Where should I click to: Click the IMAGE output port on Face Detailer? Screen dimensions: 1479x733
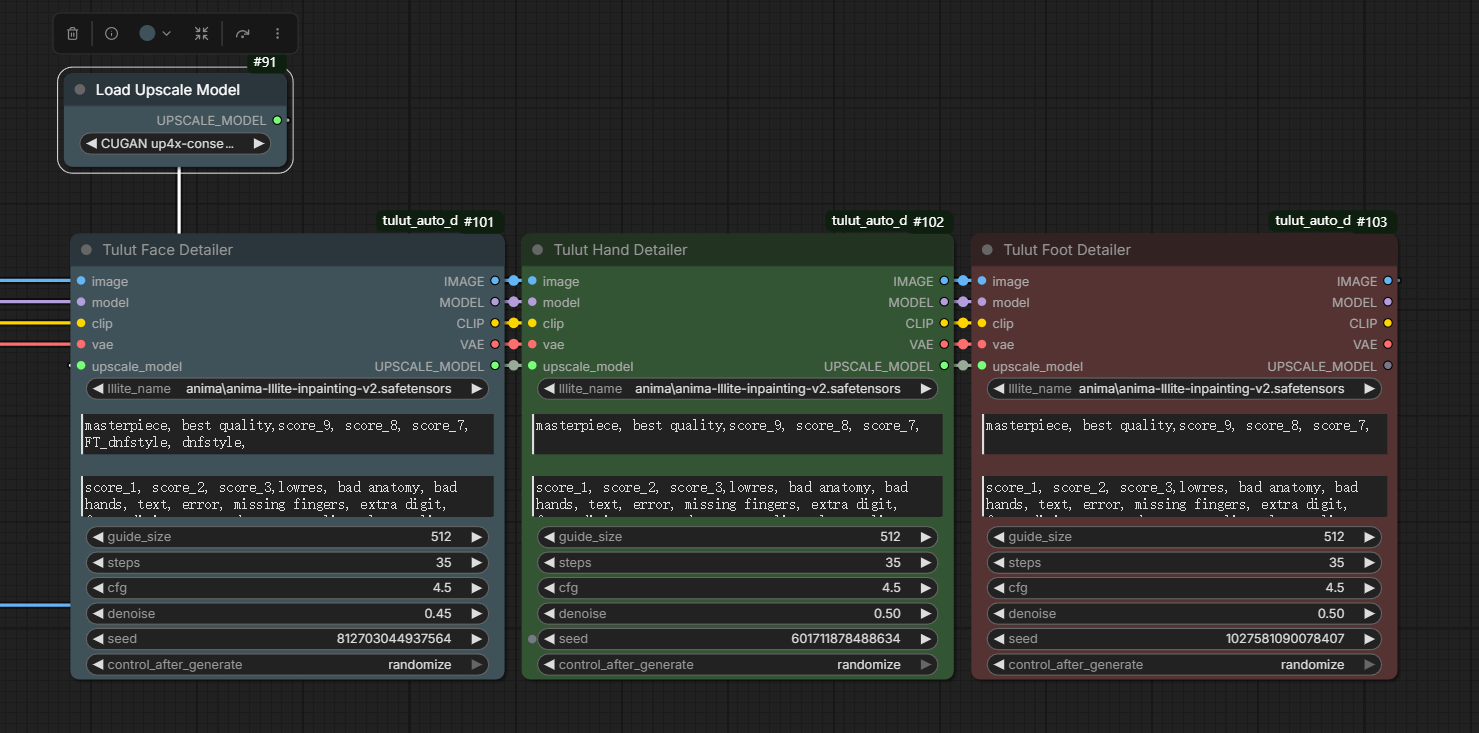[x=495, y=281]
